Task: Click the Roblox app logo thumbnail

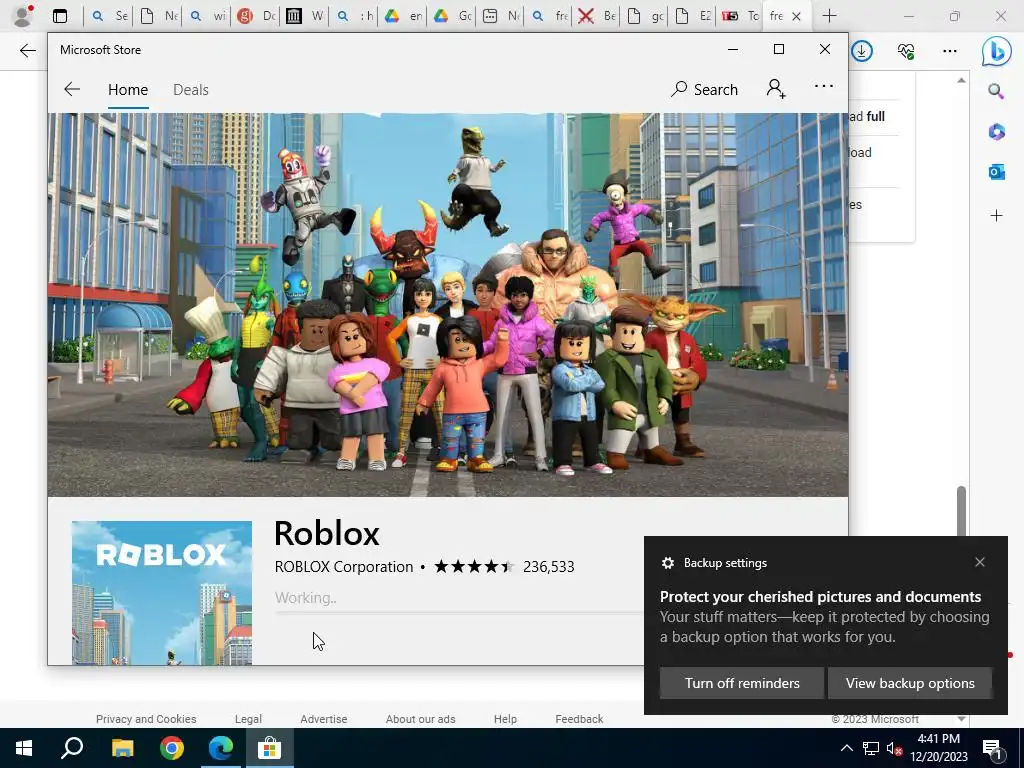Action: tap(161, 592)
